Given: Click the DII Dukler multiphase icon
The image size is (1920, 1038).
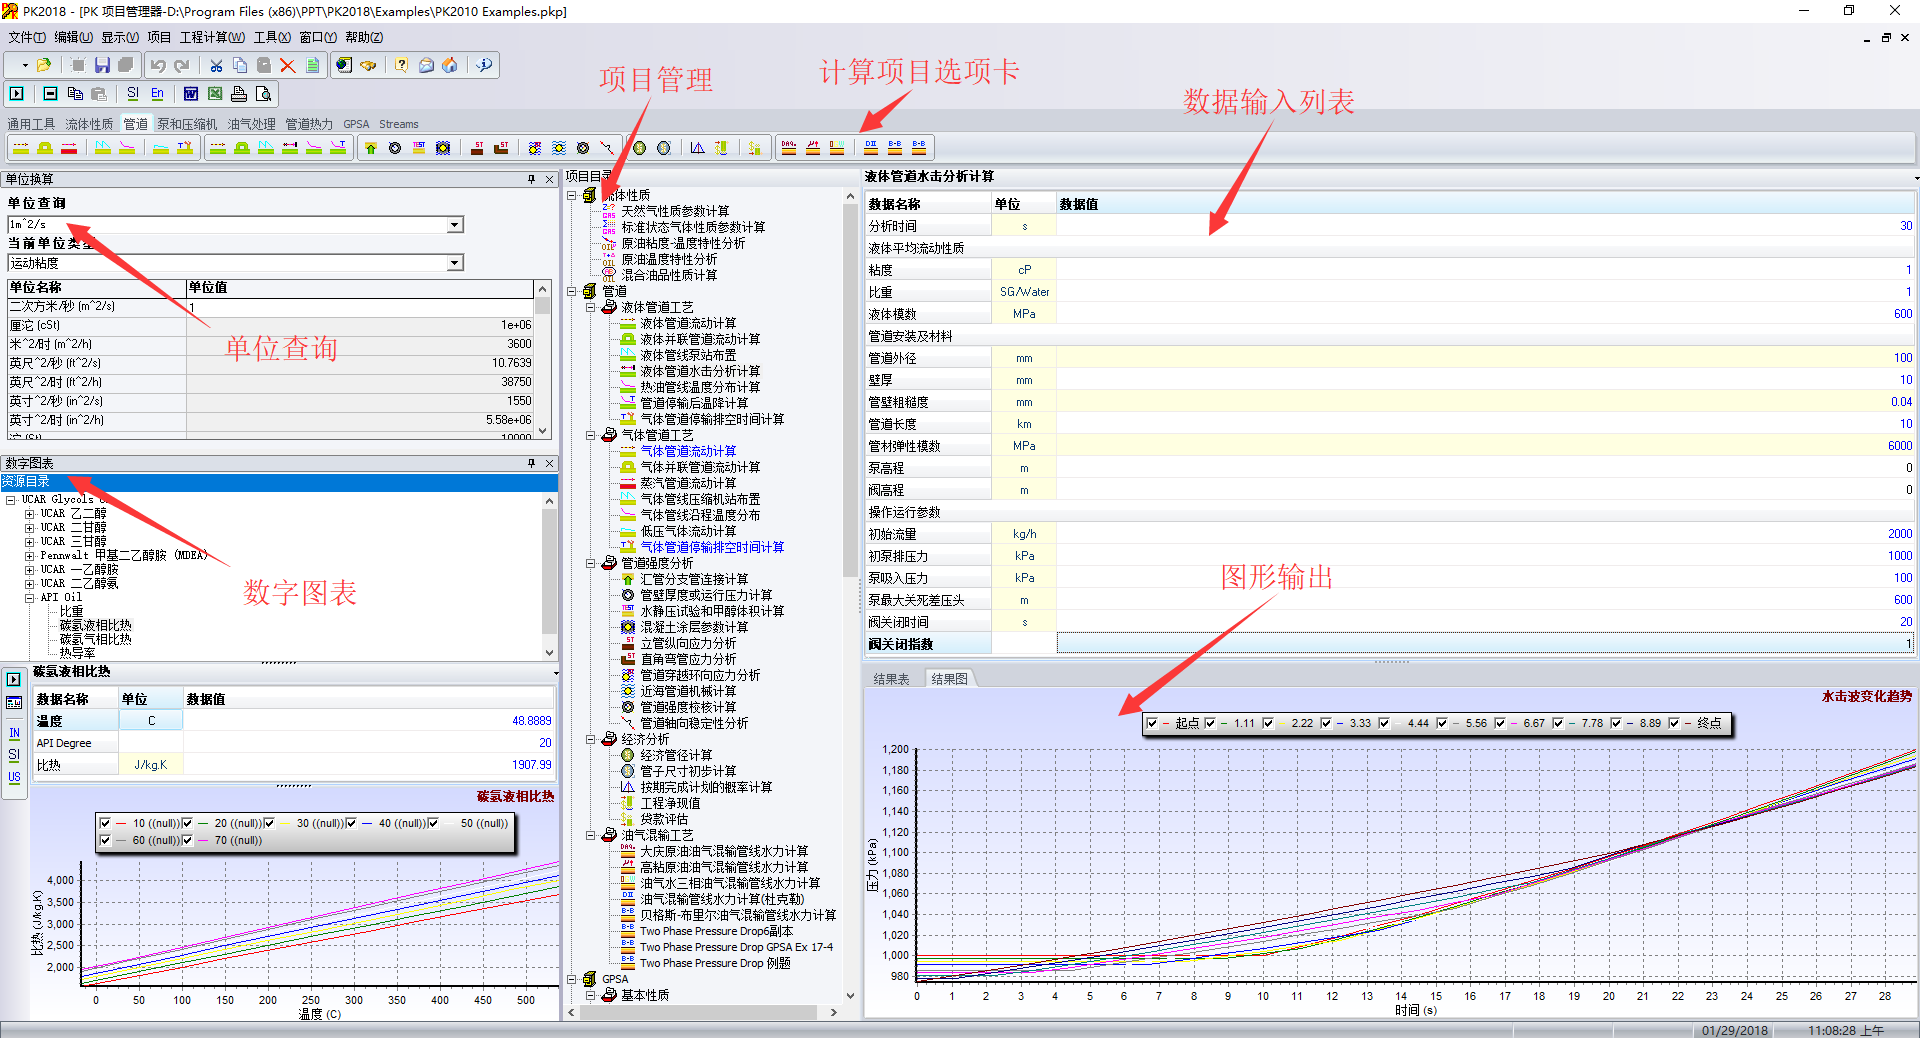Looking at the screenshot, I should point(871,147).
